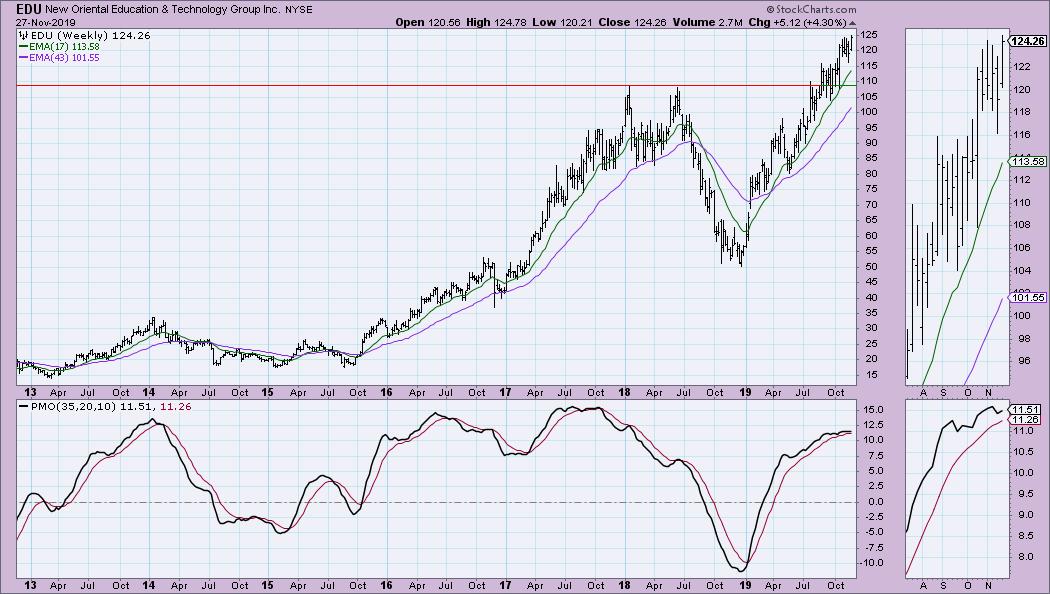Click the 0.0 label on the PMO axis
Viewport: 1050px width, 594px height.
[874, 502]
